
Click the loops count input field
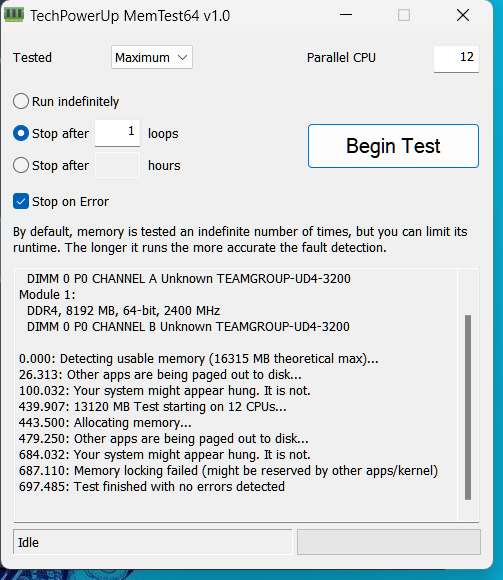[118, 133]
